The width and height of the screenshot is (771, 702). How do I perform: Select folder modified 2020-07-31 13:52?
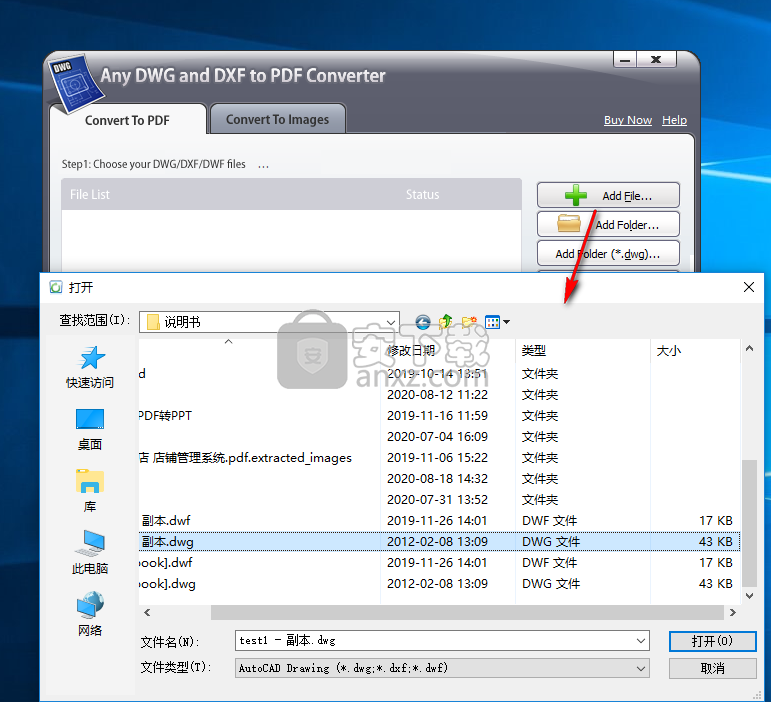pos(439,500)
